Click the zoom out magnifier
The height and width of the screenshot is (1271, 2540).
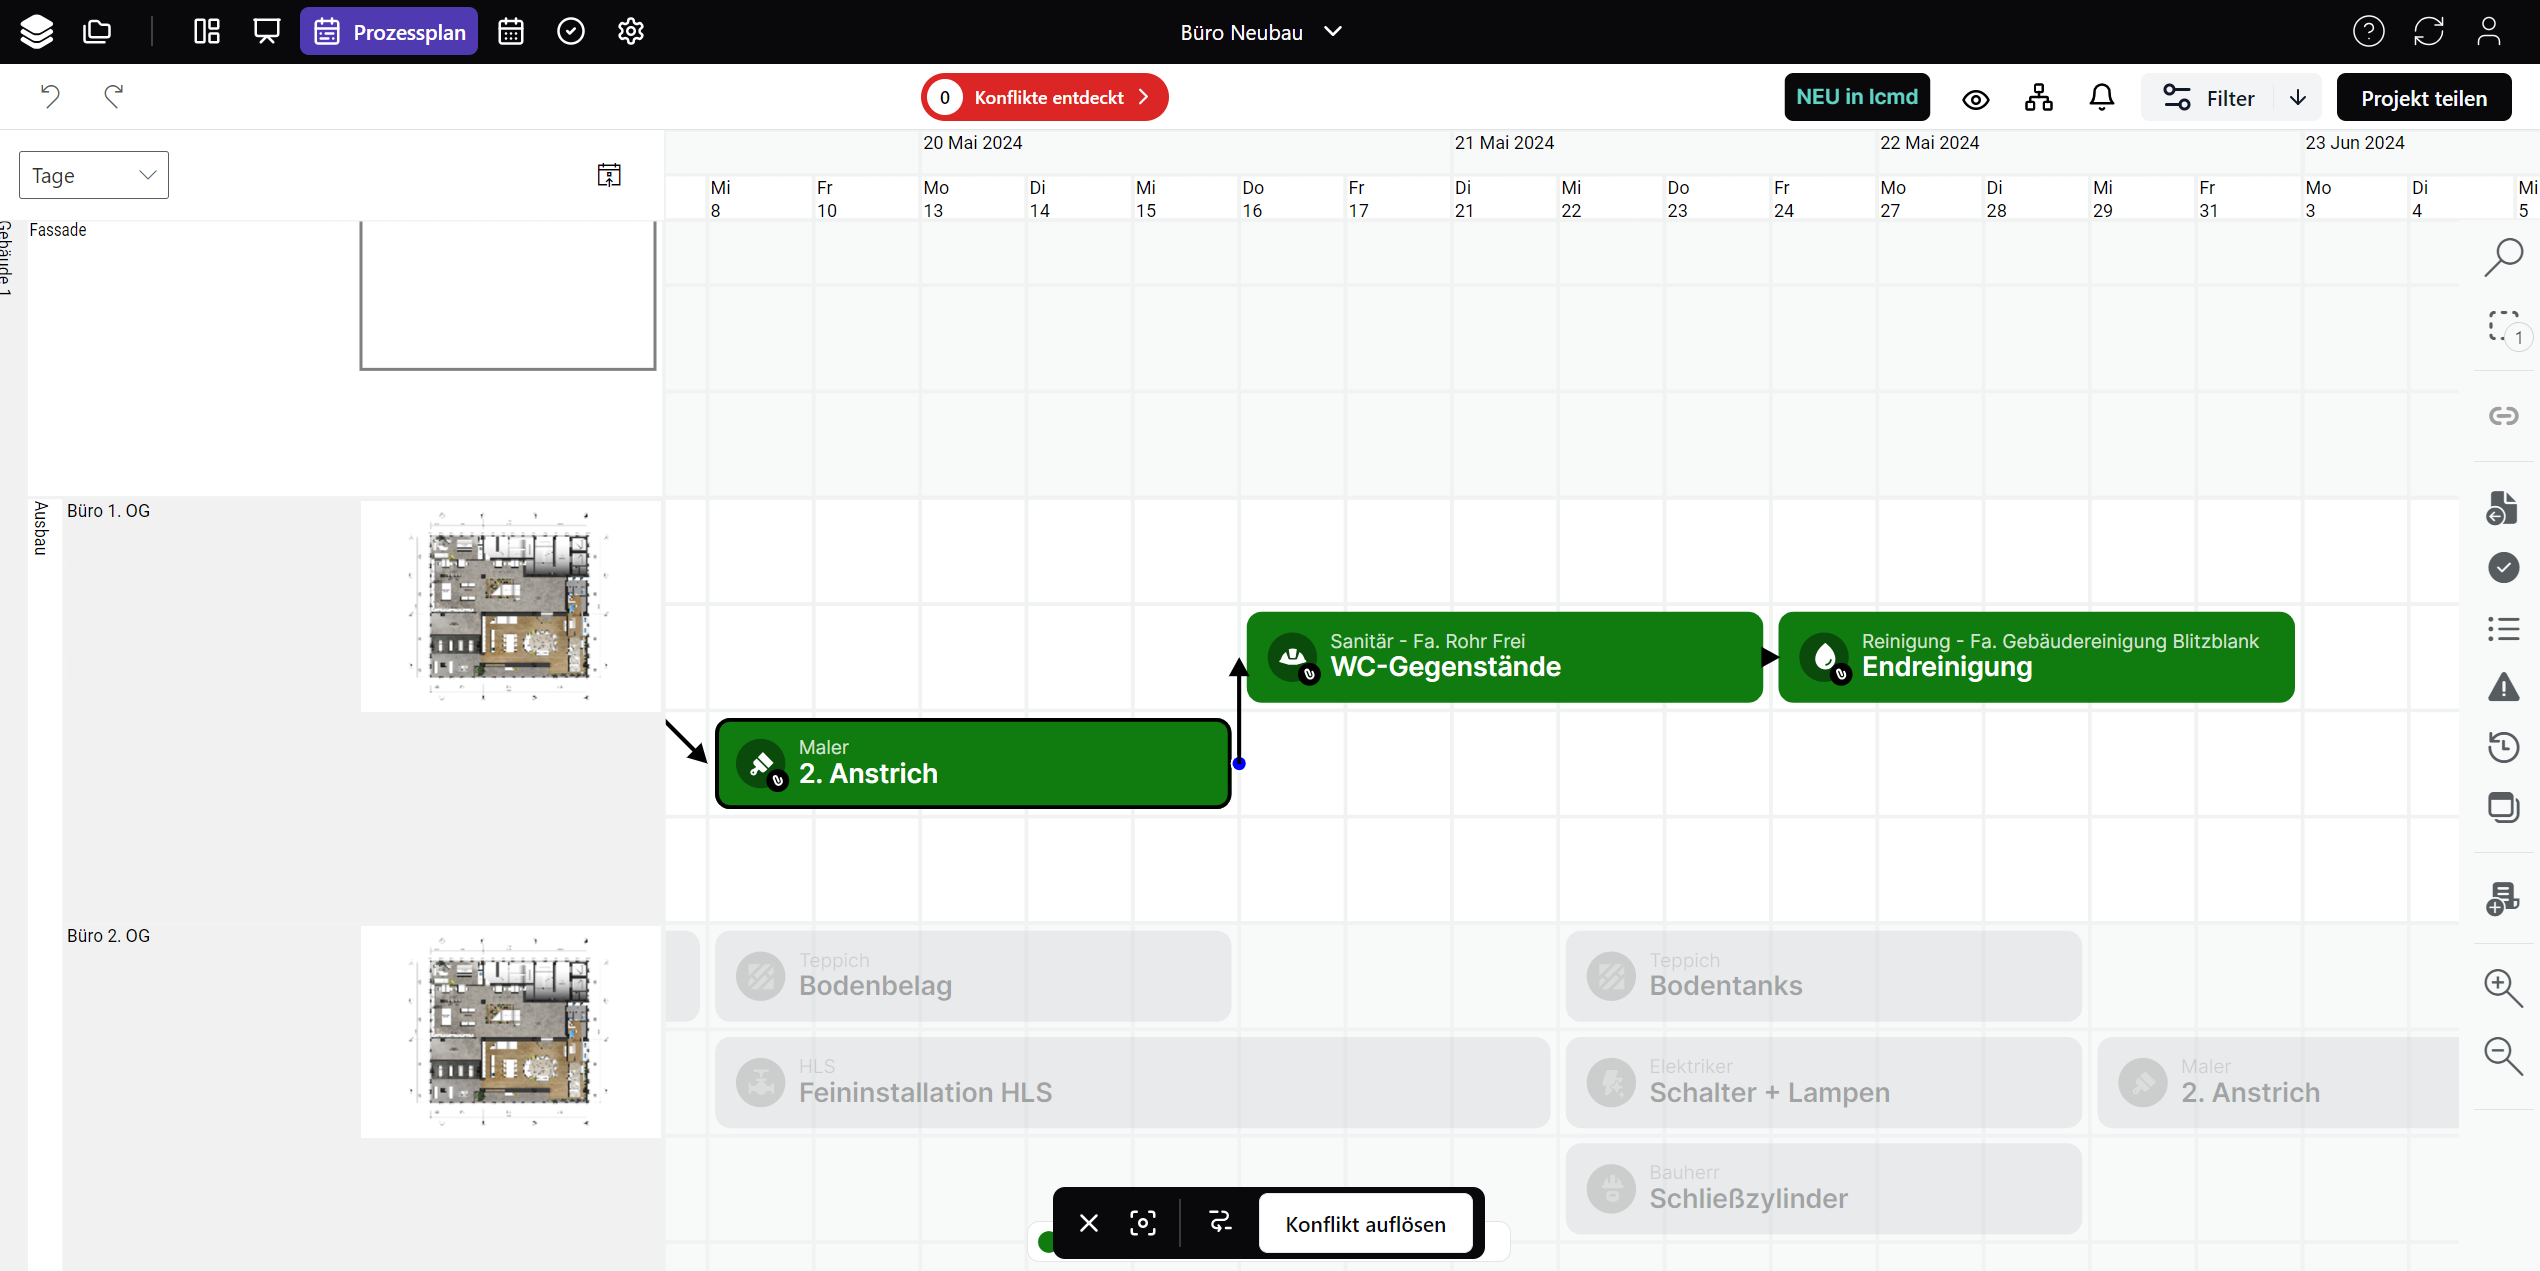(x=2503, y=1055)
